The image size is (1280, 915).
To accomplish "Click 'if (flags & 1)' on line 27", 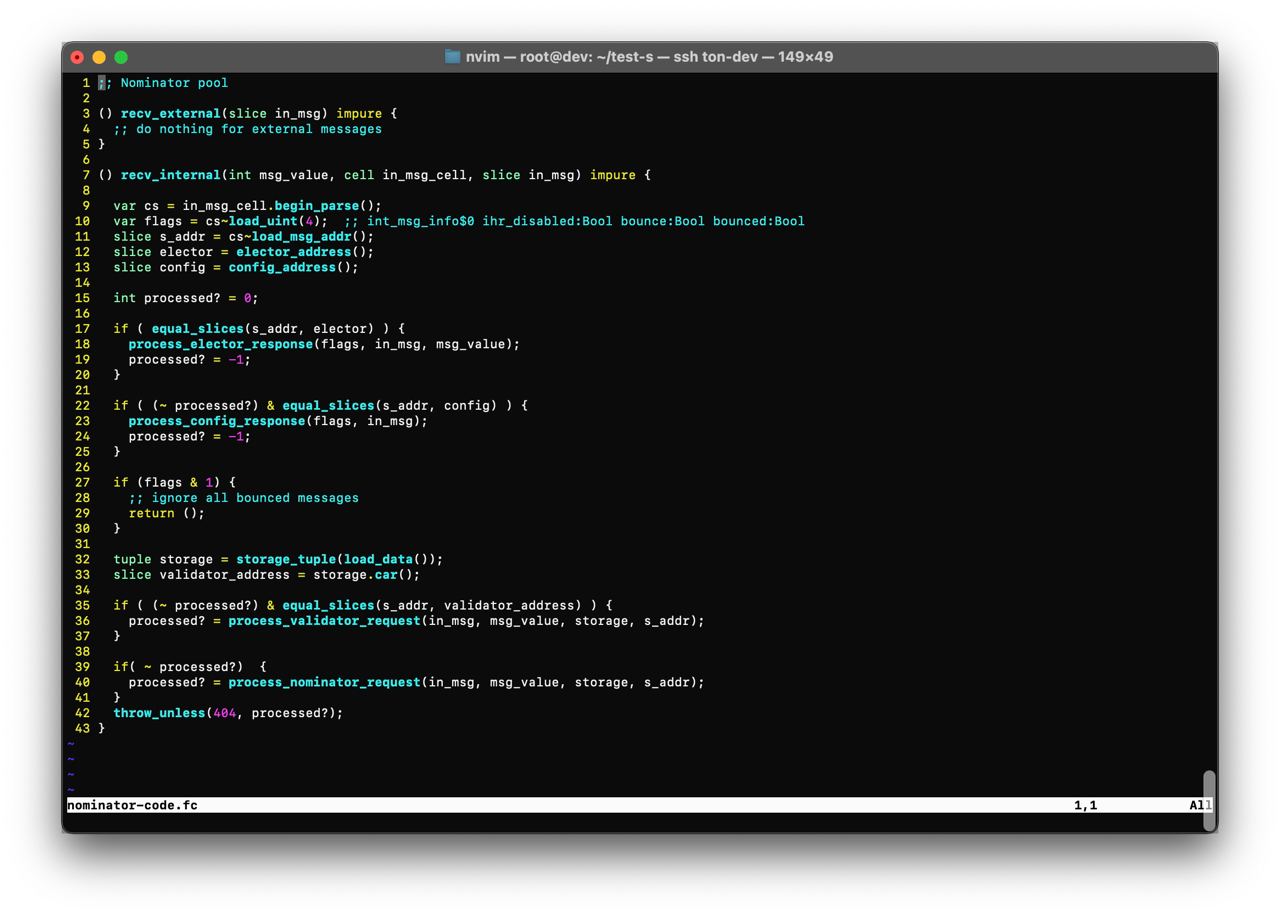I will click(x=167, y=483).
